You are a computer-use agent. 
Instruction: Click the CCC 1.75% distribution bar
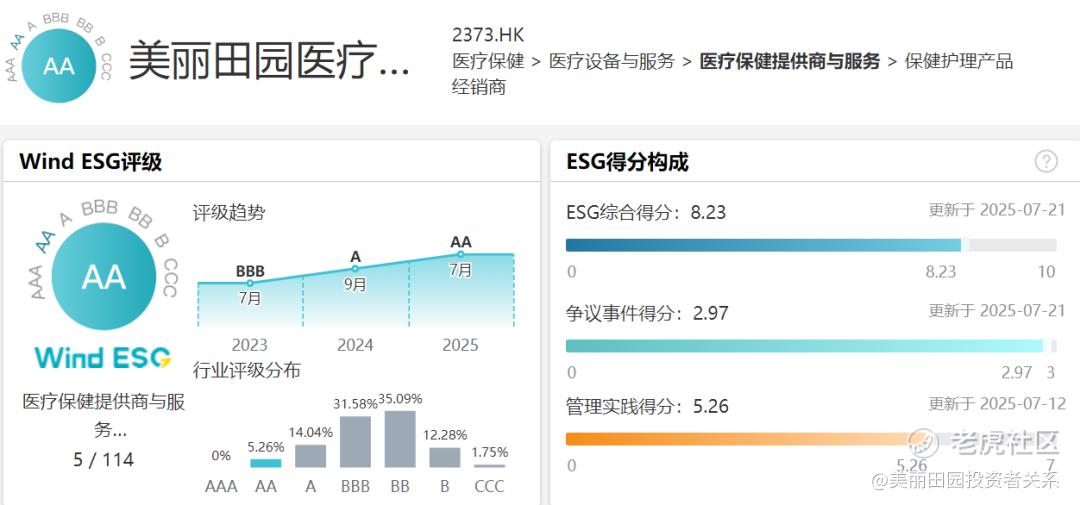click(x=490, y=466)
